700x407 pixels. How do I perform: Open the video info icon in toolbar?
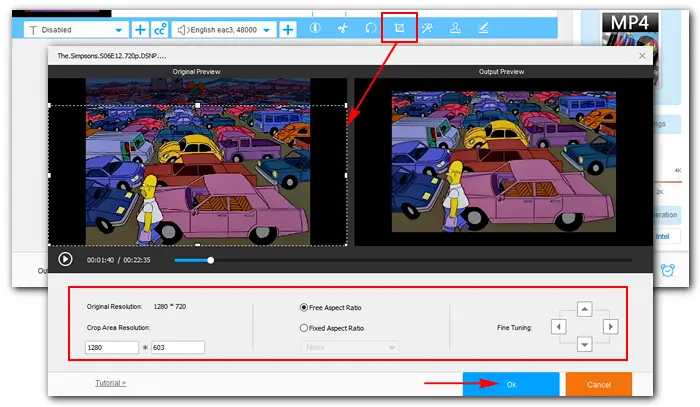click(315, 28)
